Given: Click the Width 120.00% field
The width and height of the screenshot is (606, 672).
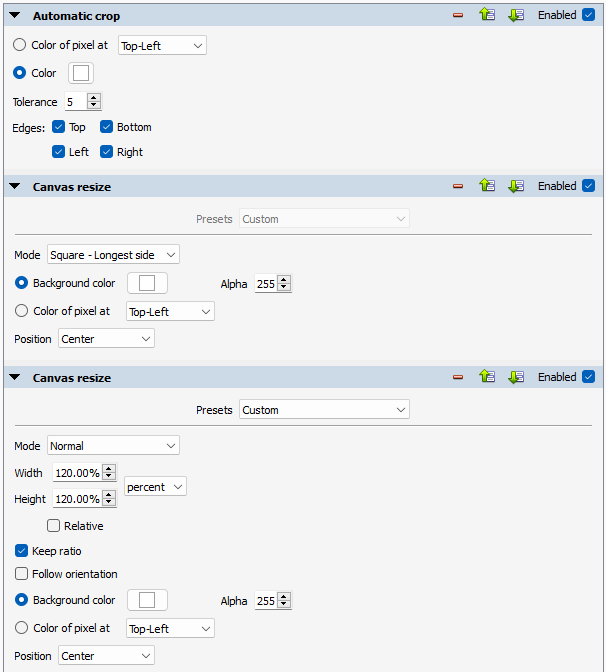Looking at the screenshot, I should [77, 473].
